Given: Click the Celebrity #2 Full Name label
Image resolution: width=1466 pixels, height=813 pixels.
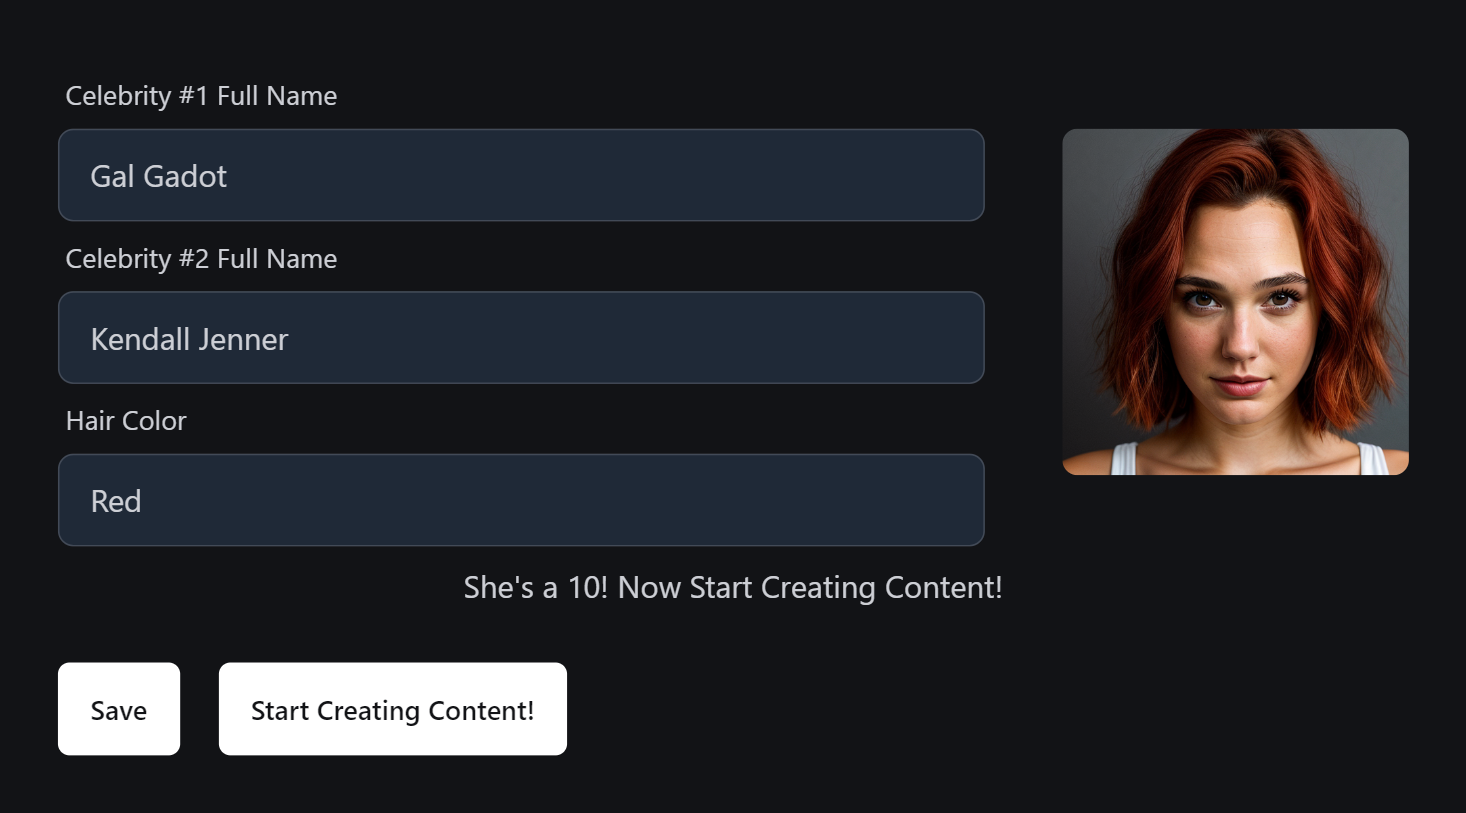Looking at the screenshot, I should (x=201, y=259).
